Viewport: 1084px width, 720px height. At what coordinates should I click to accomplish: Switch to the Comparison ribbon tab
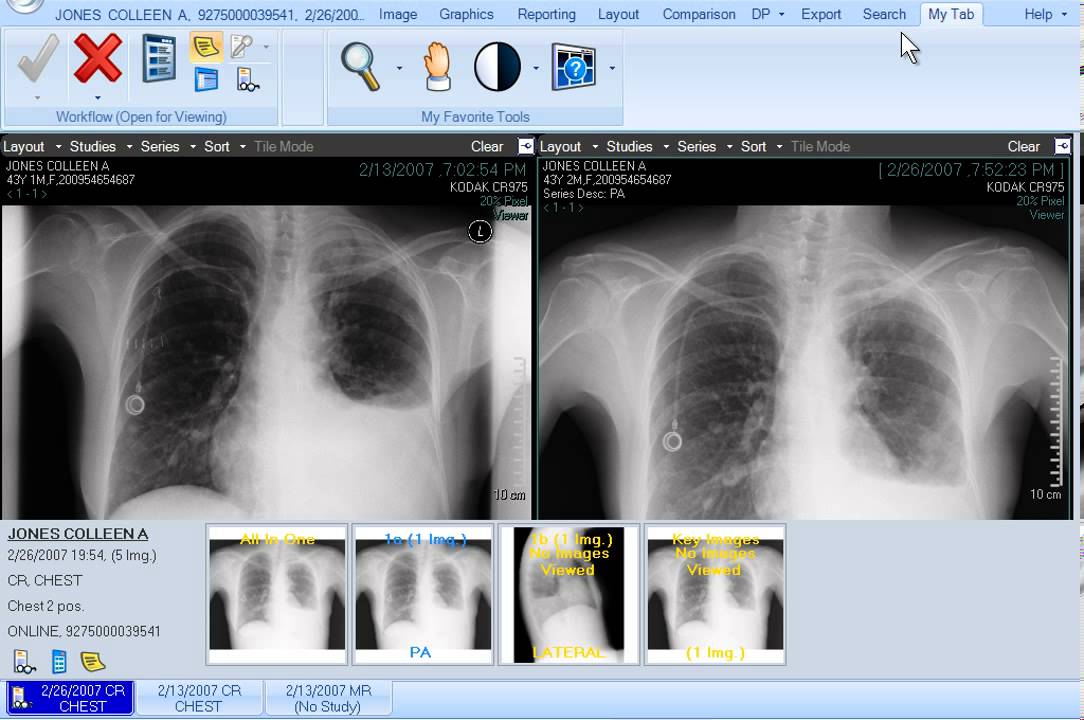tap(699, 14)
